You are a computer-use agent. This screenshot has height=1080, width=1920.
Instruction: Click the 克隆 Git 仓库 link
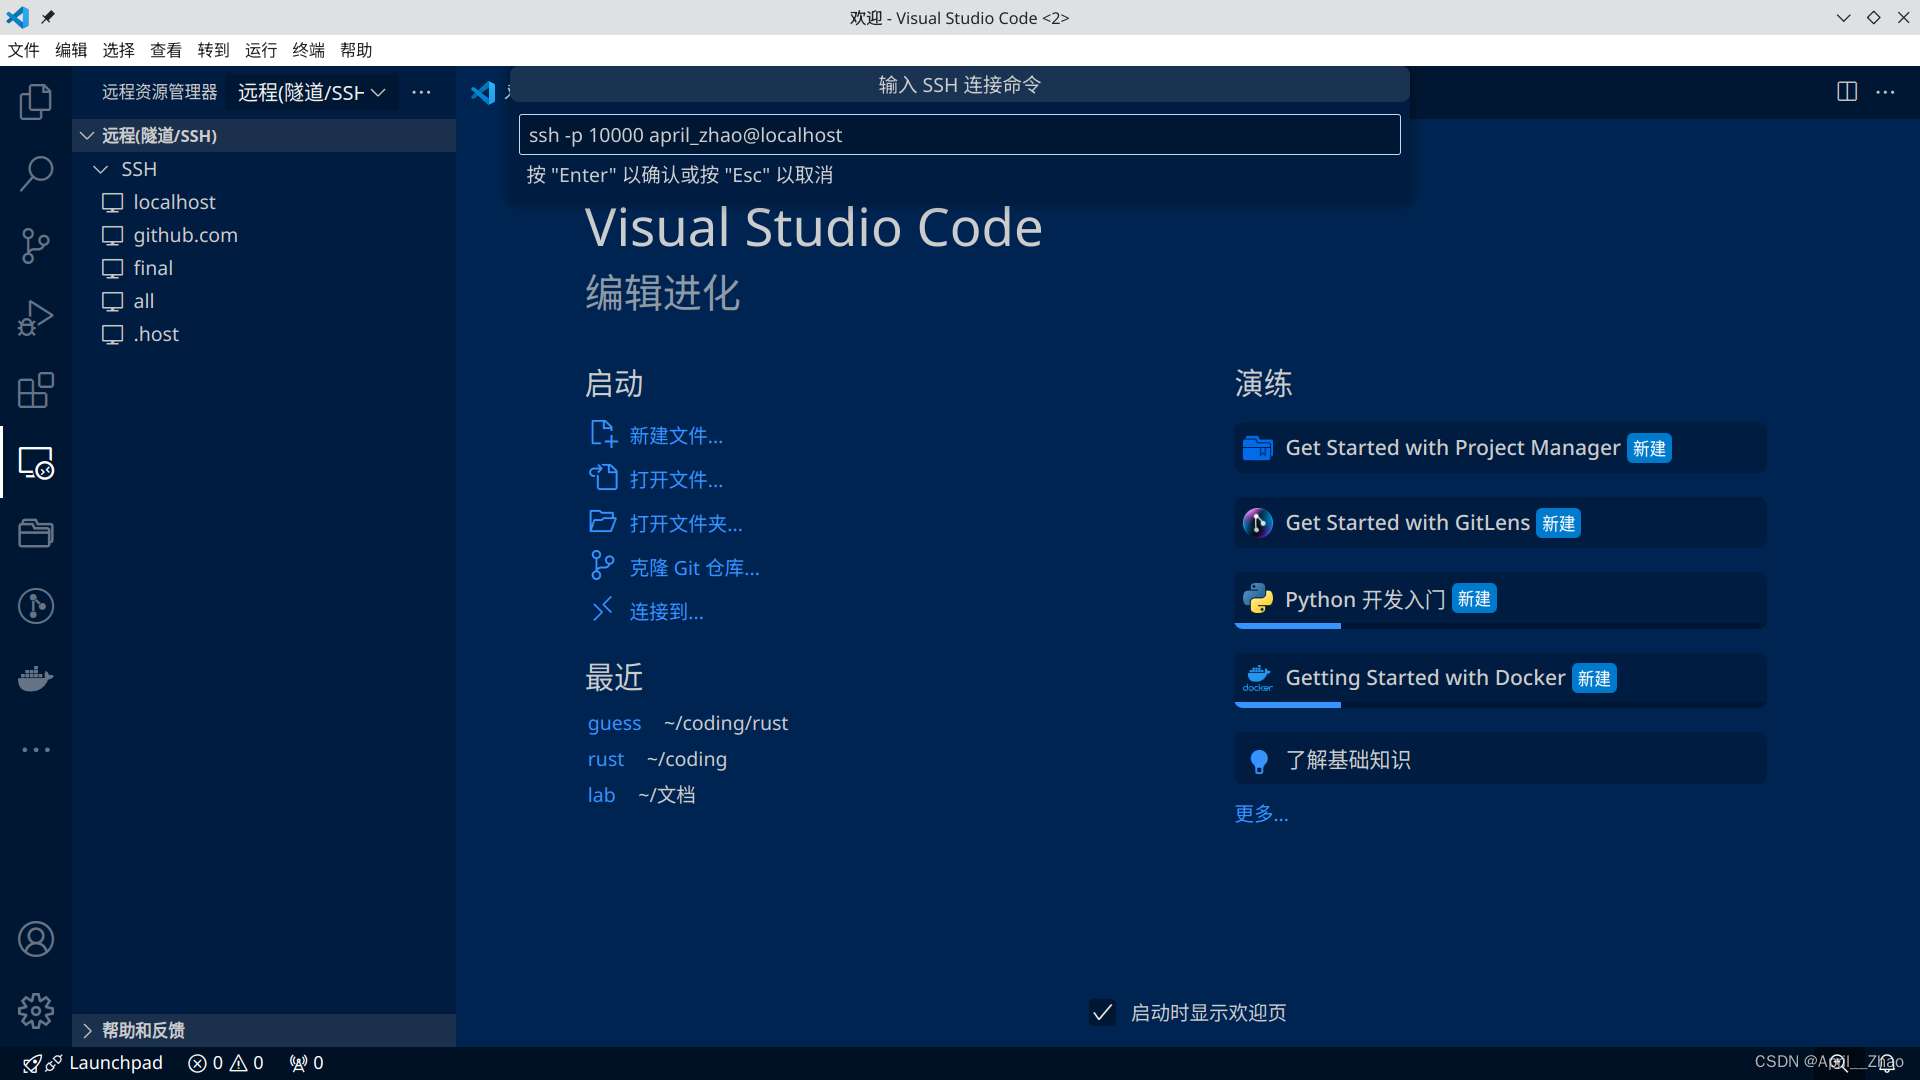[x=694, y=568]
